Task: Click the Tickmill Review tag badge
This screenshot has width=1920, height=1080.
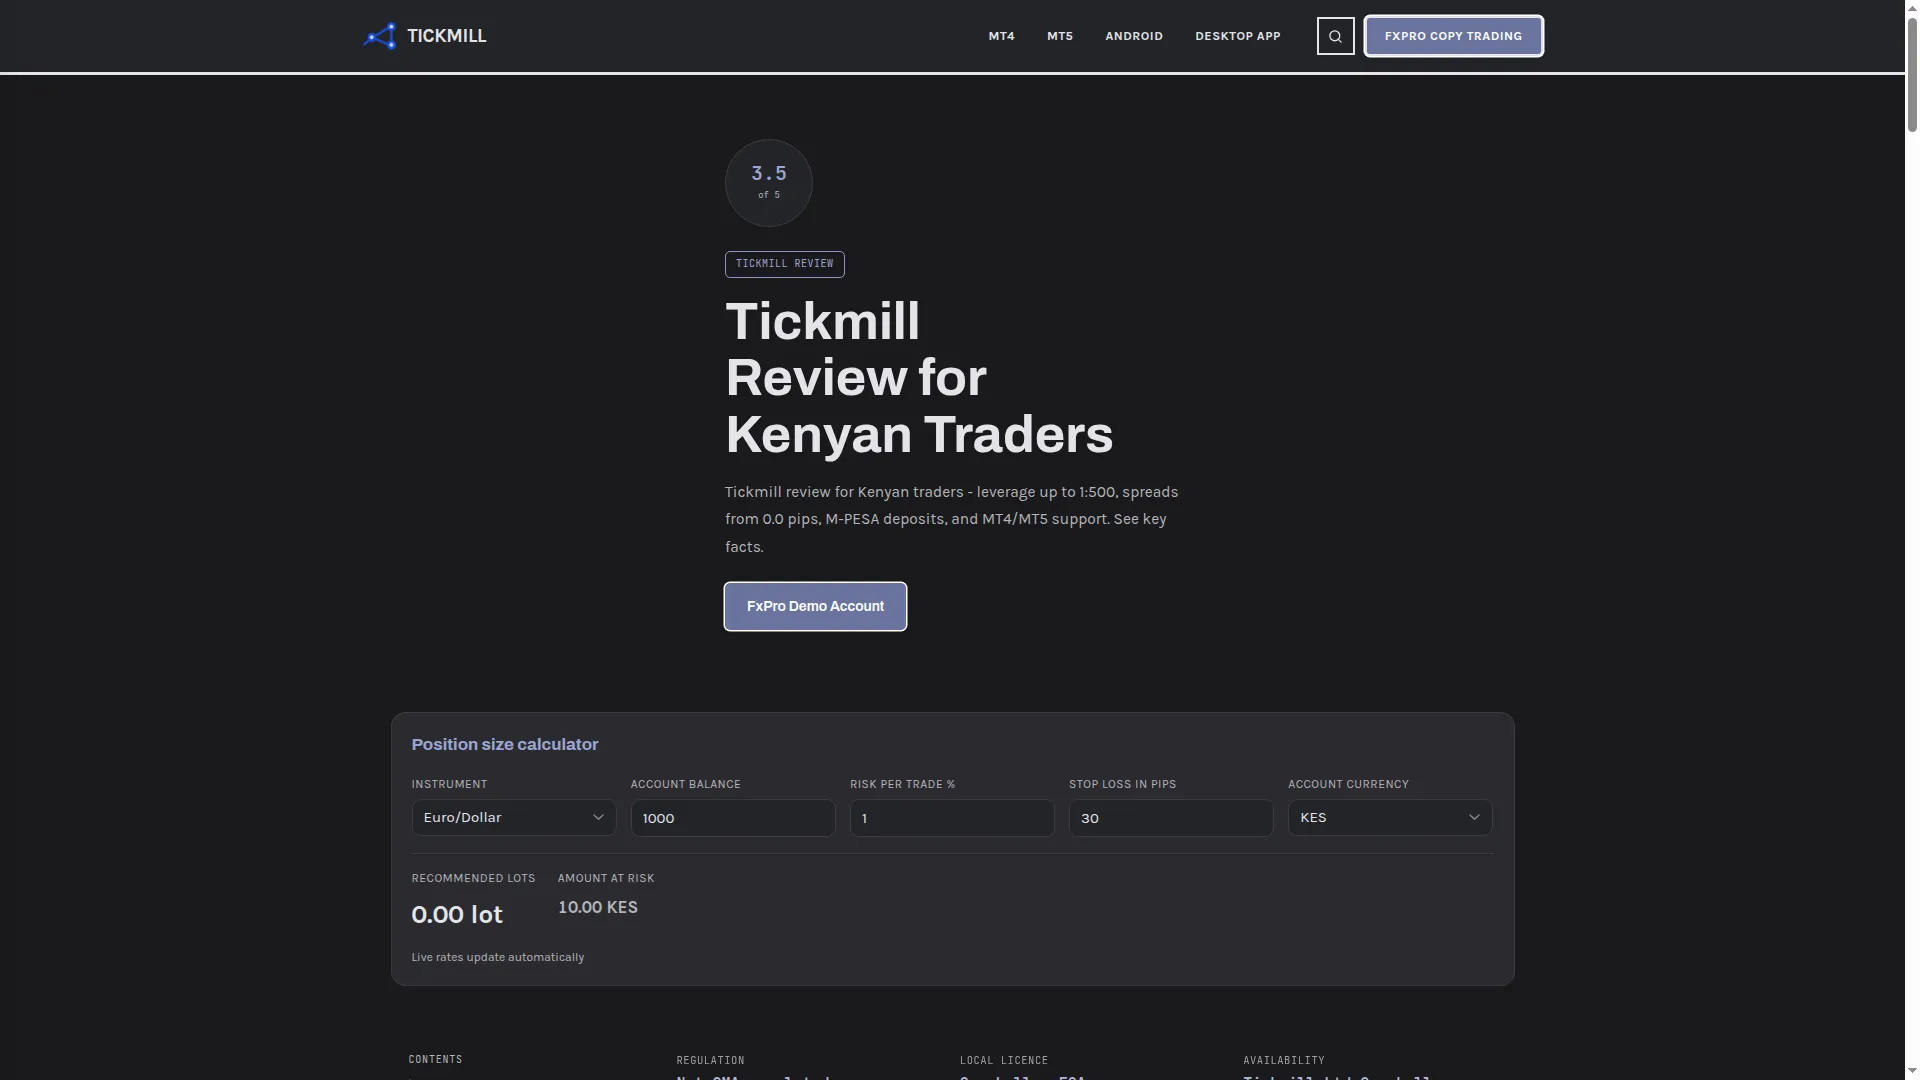Action: (x=784, y=264)
